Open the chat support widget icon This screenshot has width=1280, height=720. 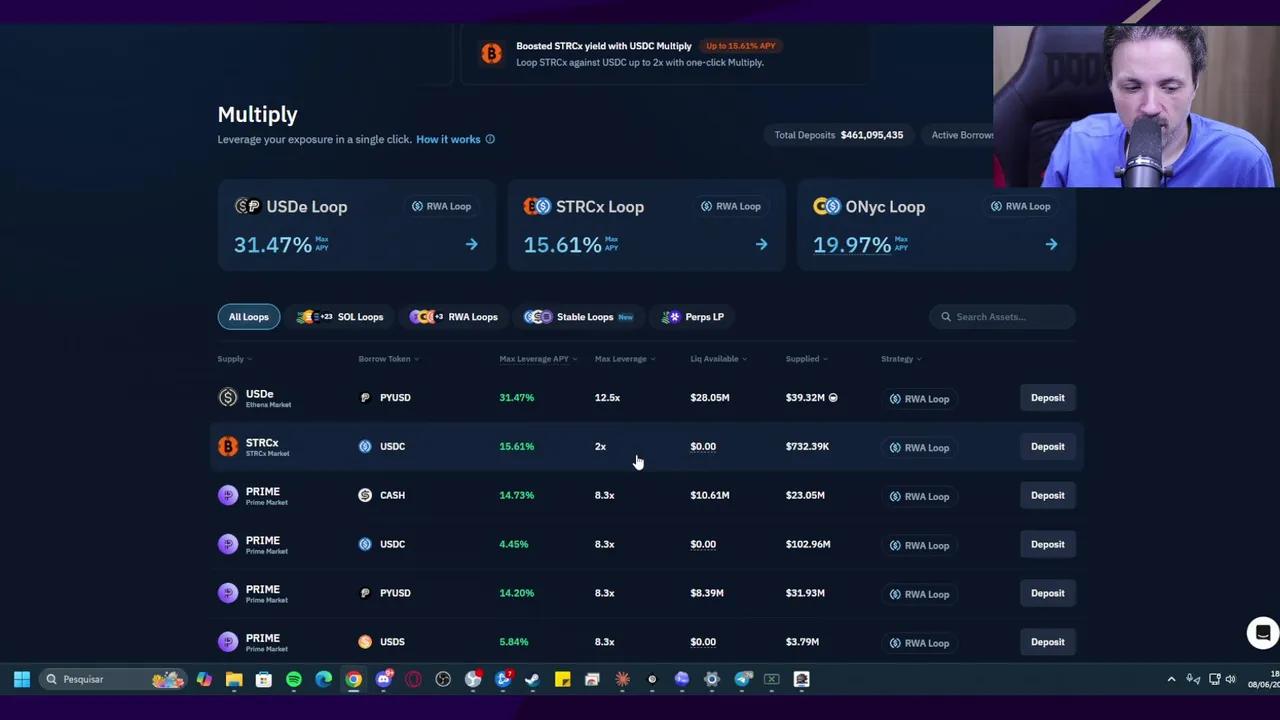click(x=1263, y=633)
